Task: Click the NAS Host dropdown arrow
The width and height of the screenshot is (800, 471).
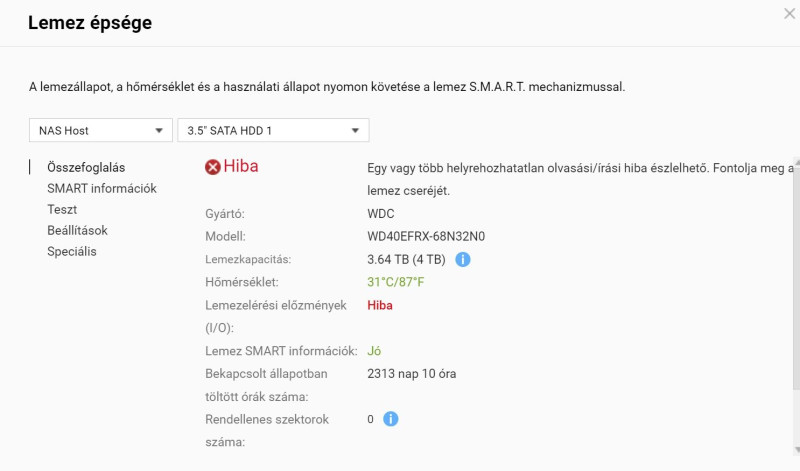Action: coord(159,131)
